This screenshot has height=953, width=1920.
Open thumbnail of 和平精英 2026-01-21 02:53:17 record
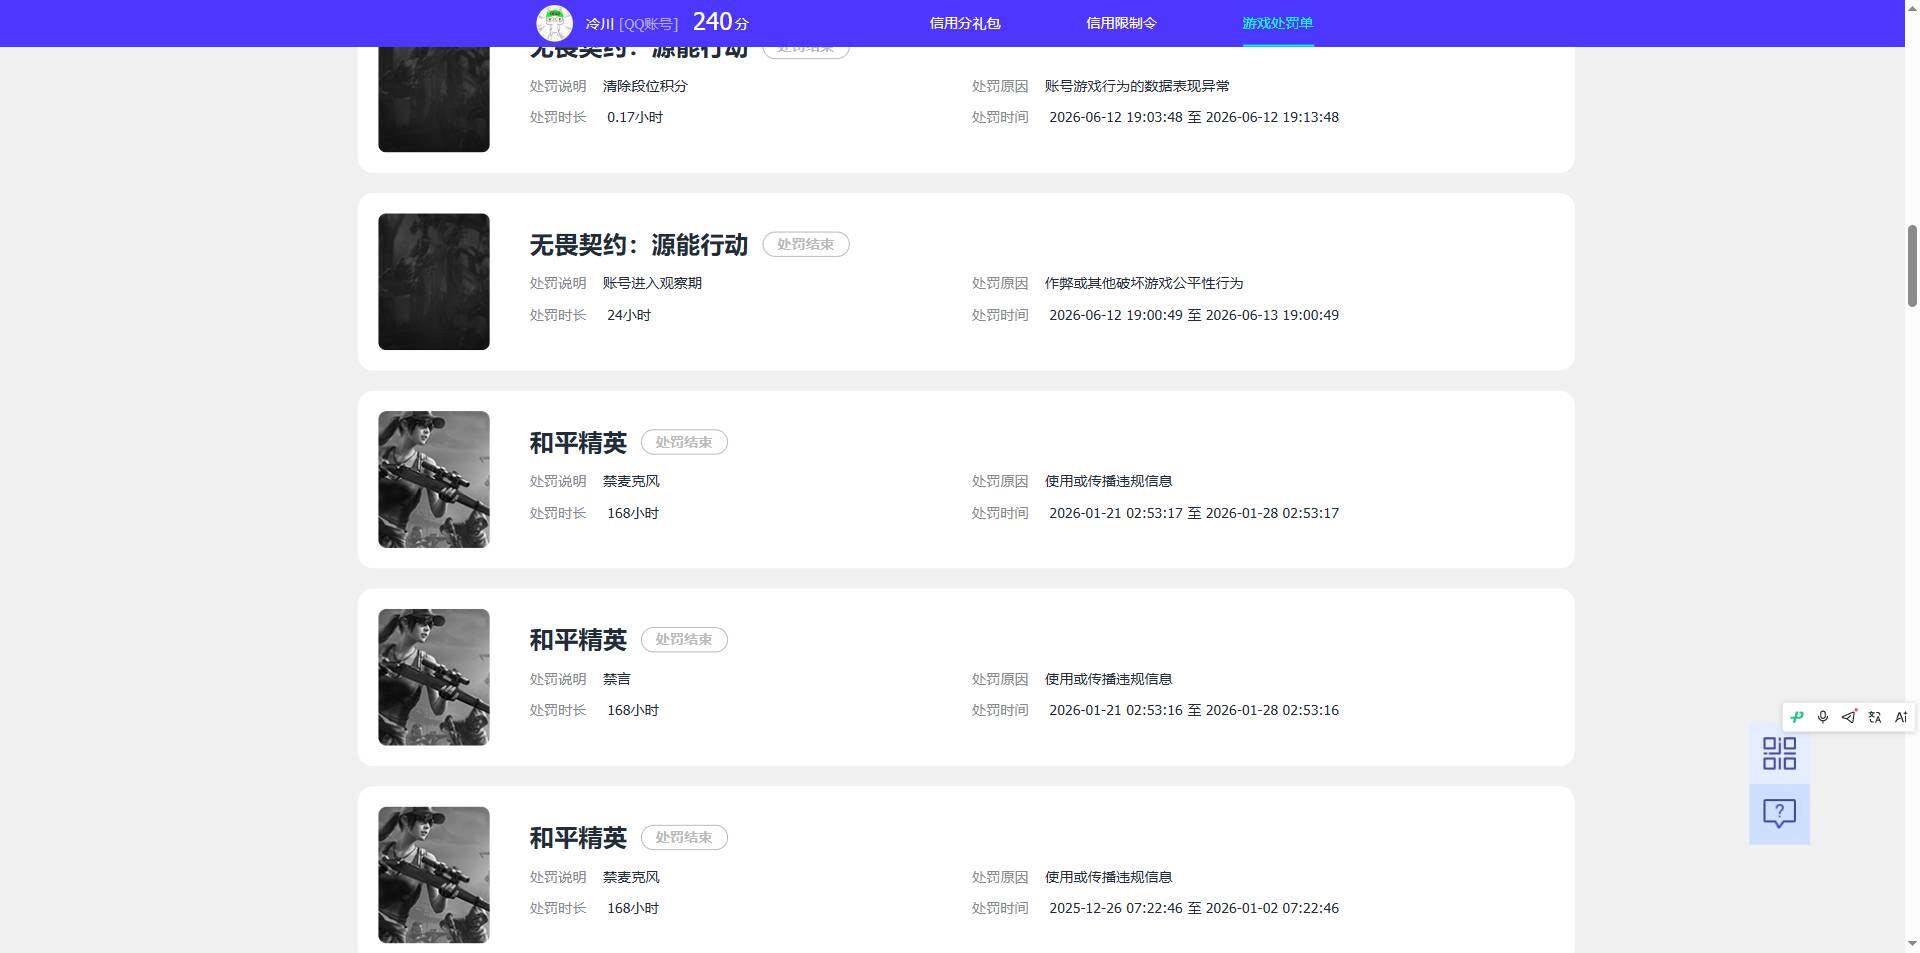pyautogui.click(x=434, y=479)
